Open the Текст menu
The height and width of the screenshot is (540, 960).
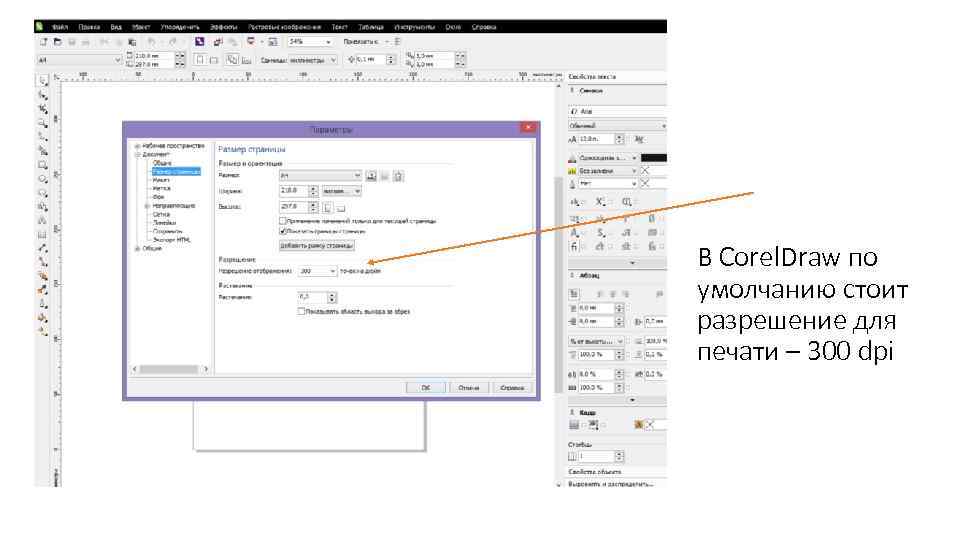point(339,27)
